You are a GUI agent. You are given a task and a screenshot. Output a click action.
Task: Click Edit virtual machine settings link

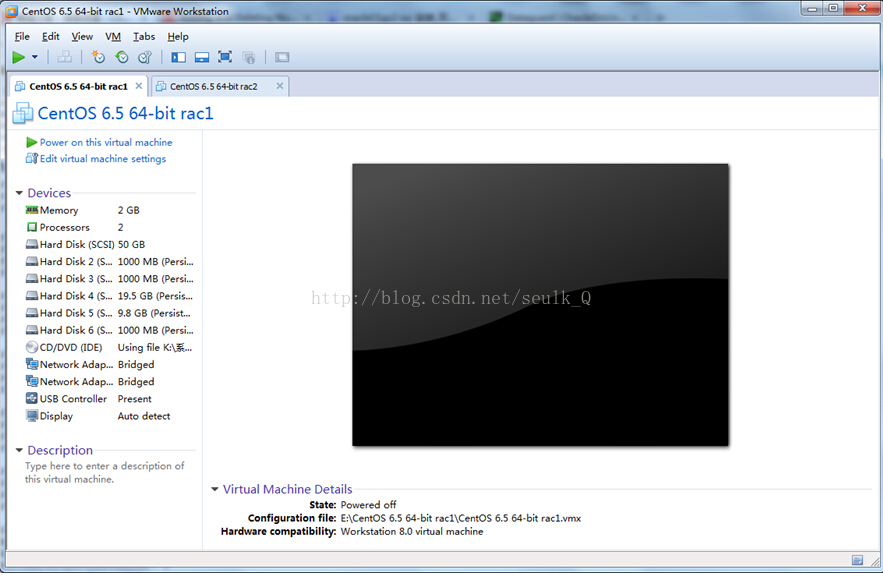[x=102, y=159]
